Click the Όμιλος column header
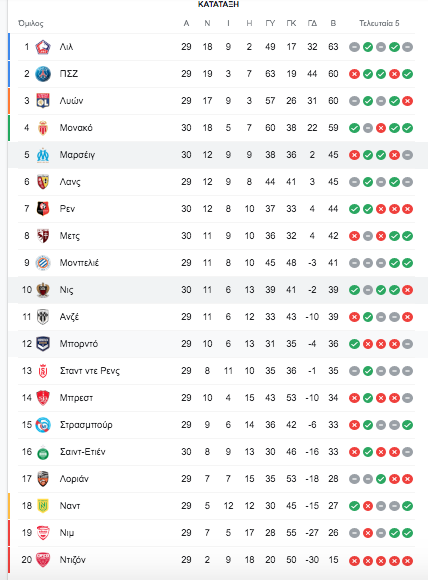428x580 pixels. pyautogui.click(x=31, y=24)
